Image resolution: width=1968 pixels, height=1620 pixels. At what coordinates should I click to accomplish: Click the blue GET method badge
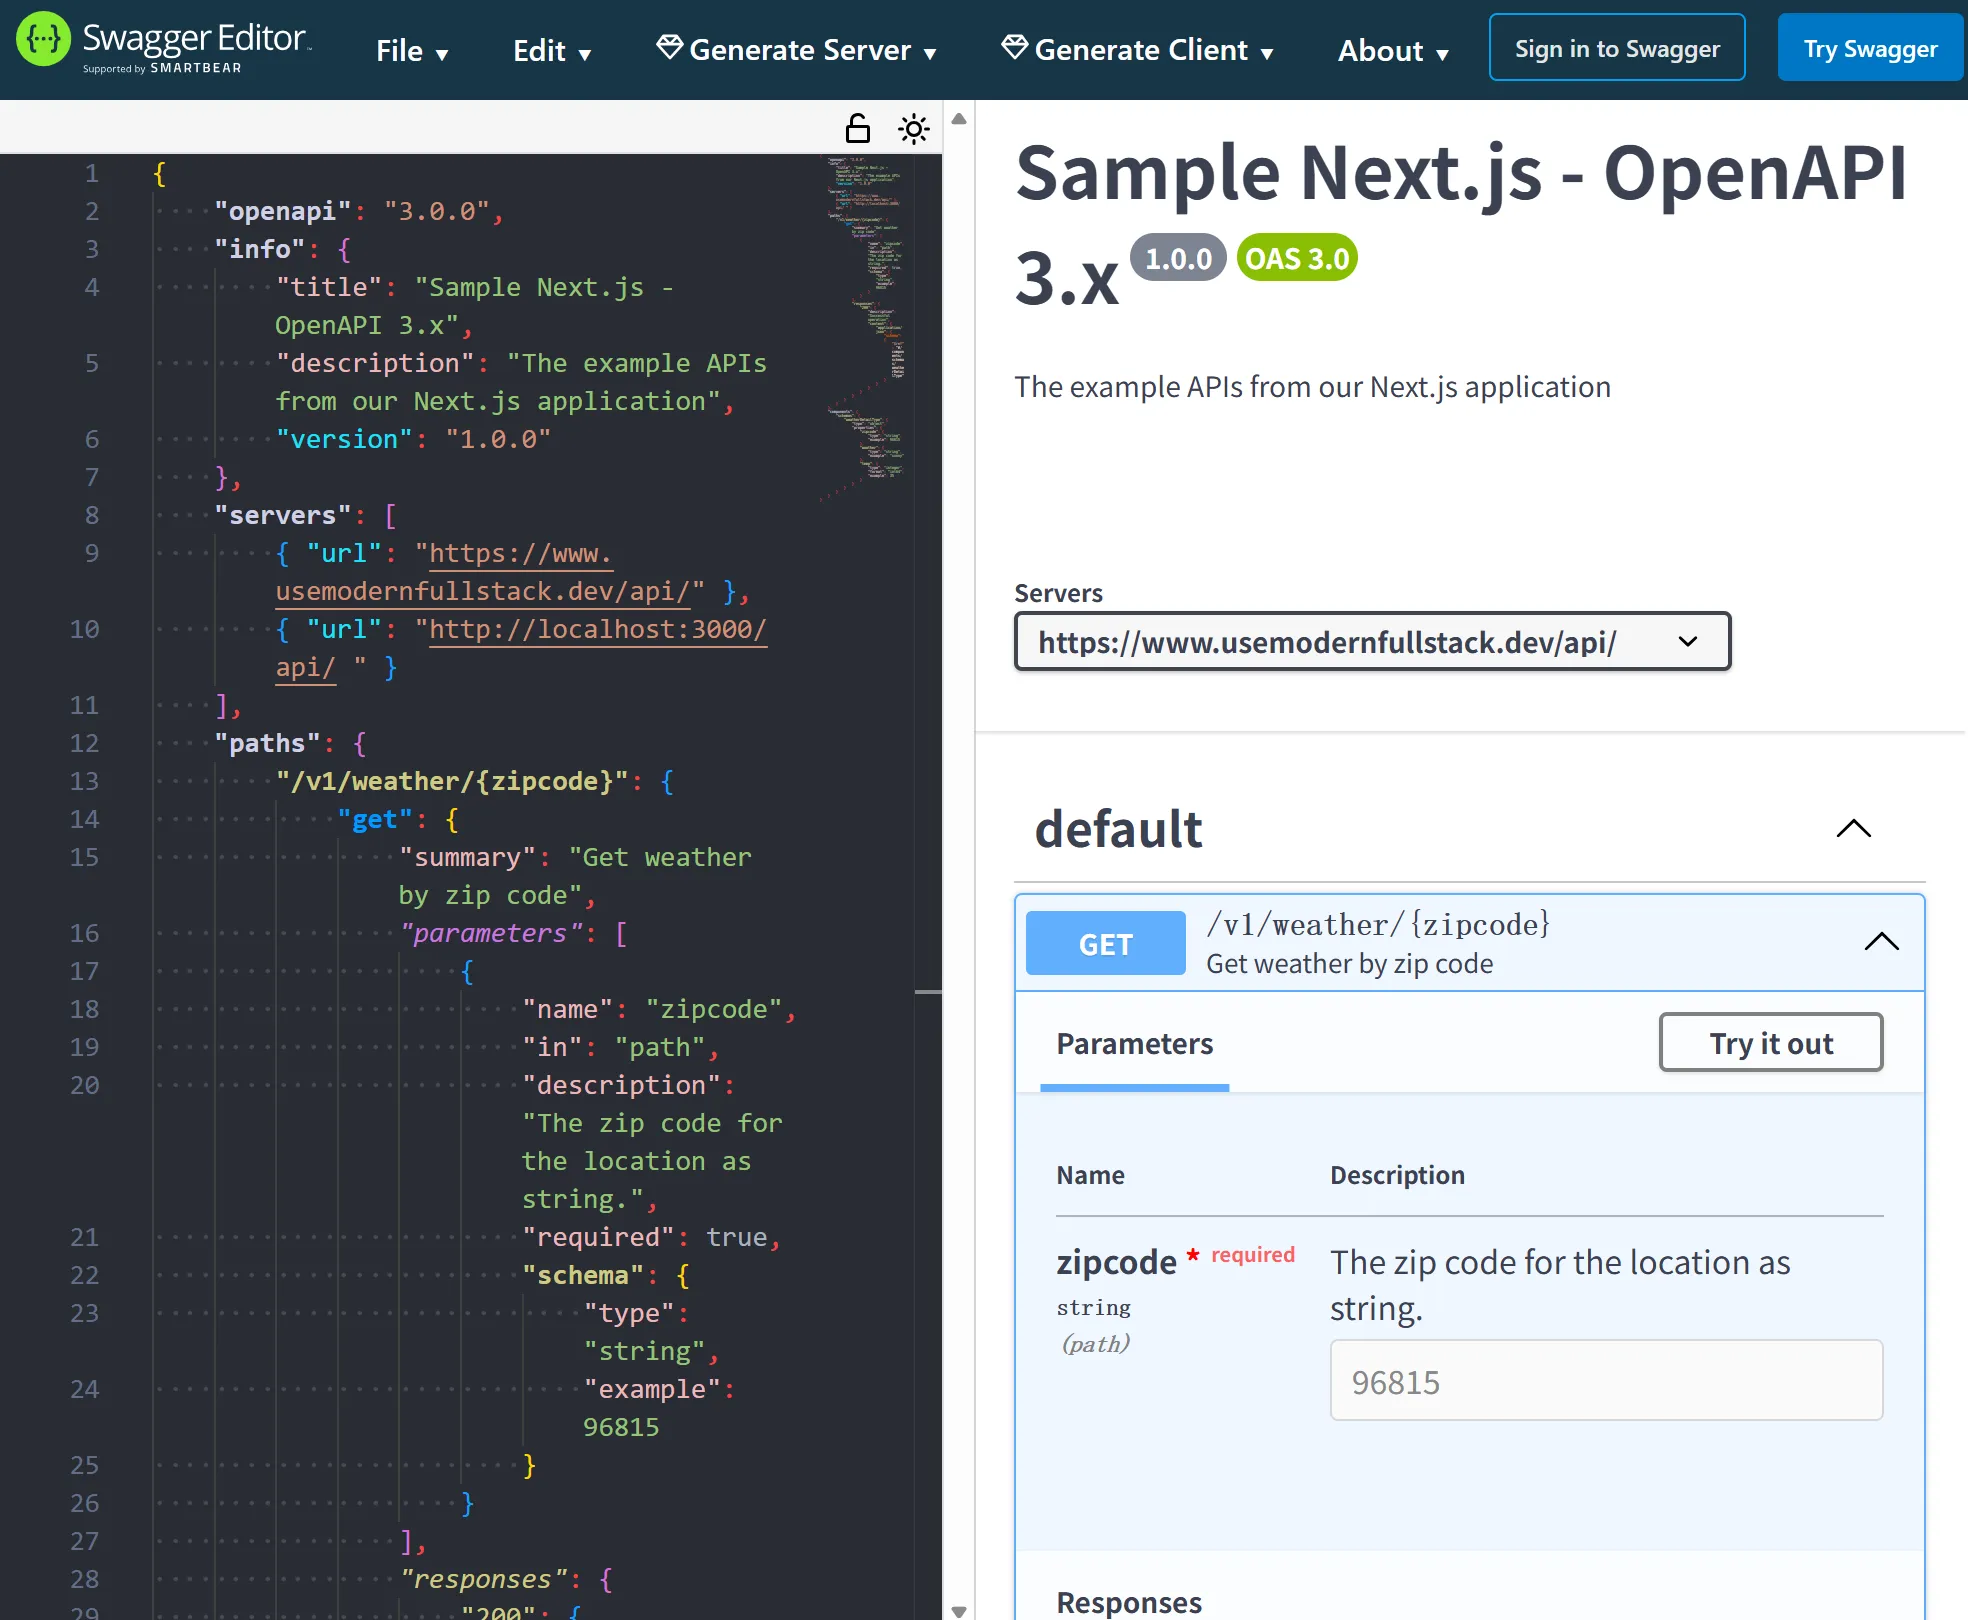[x=1104, y=942]
